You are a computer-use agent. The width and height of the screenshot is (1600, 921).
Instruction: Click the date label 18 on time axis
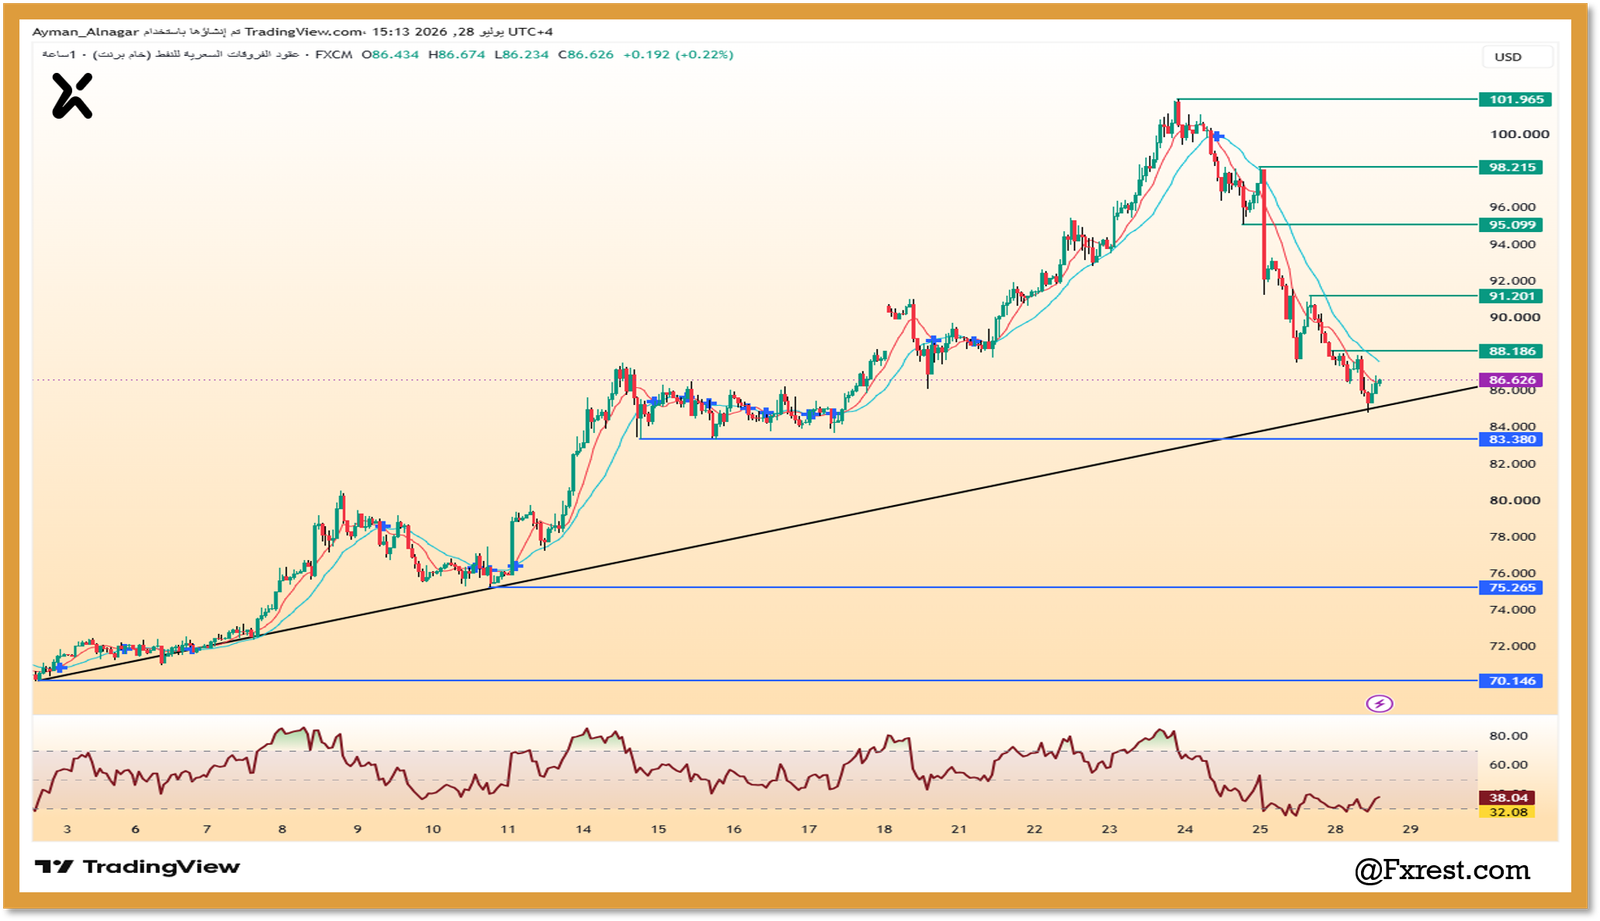884,829
